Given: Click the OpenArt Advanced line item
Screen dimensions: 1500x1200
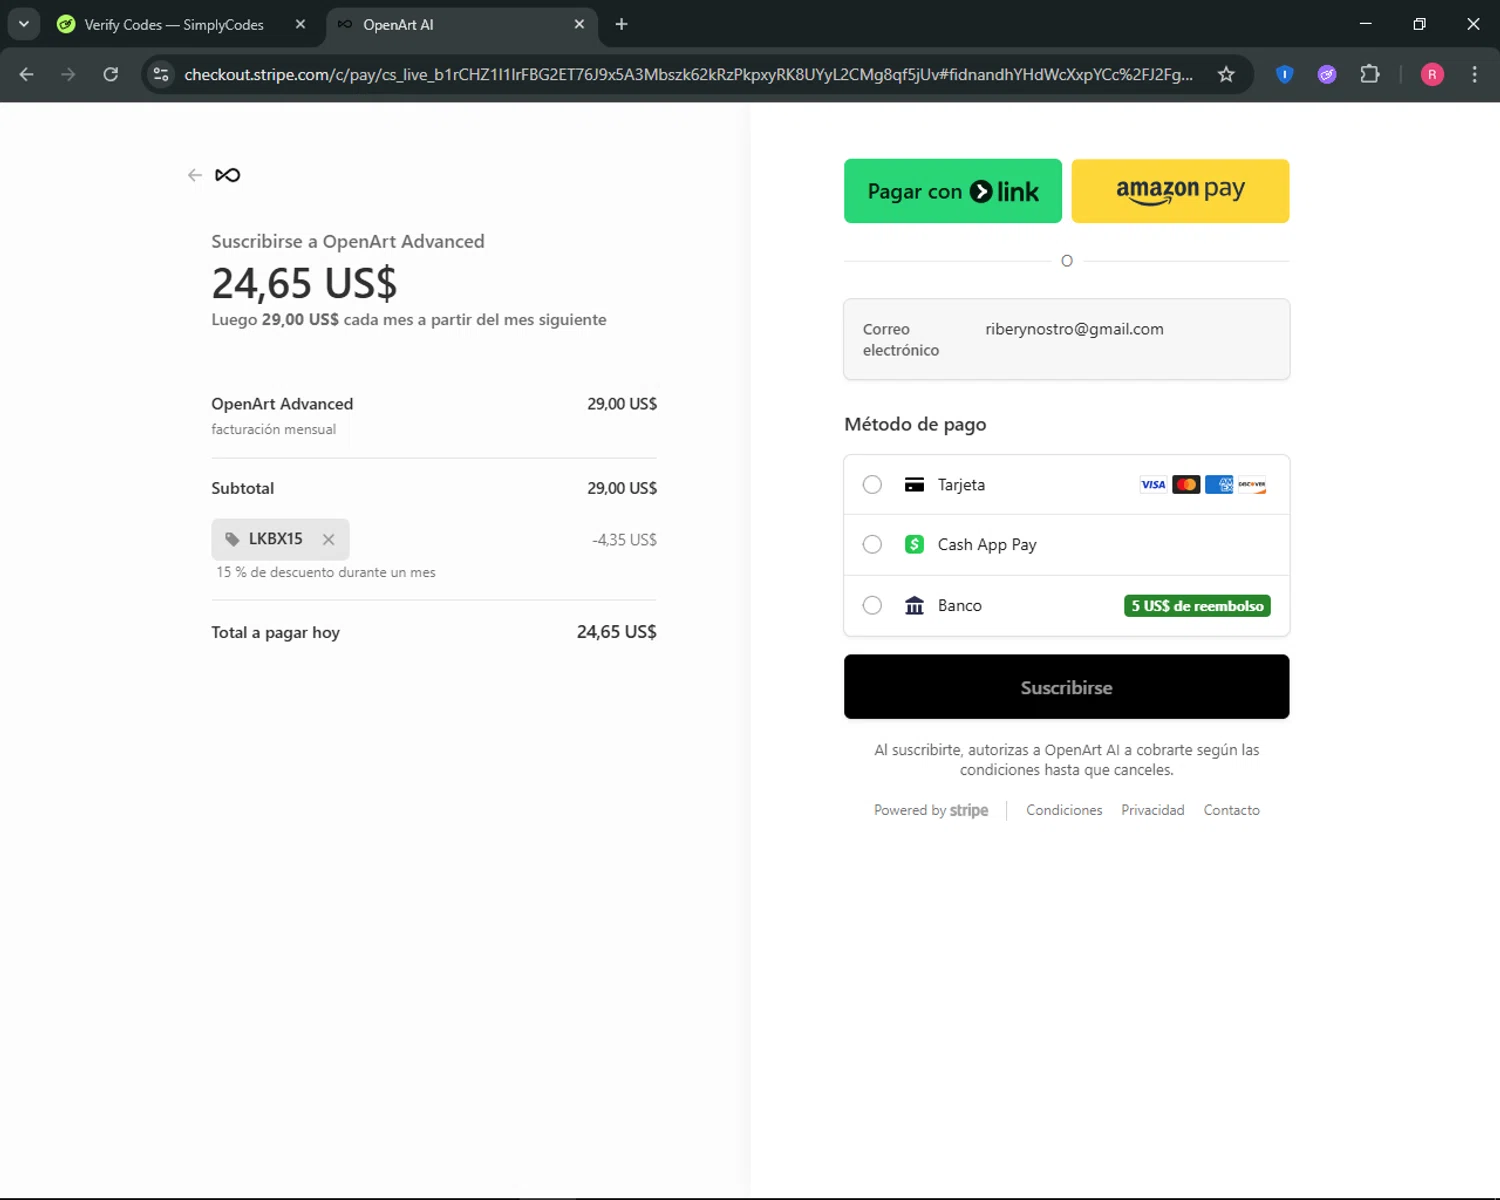Looking at the screenshot, I should coord(282,404).
